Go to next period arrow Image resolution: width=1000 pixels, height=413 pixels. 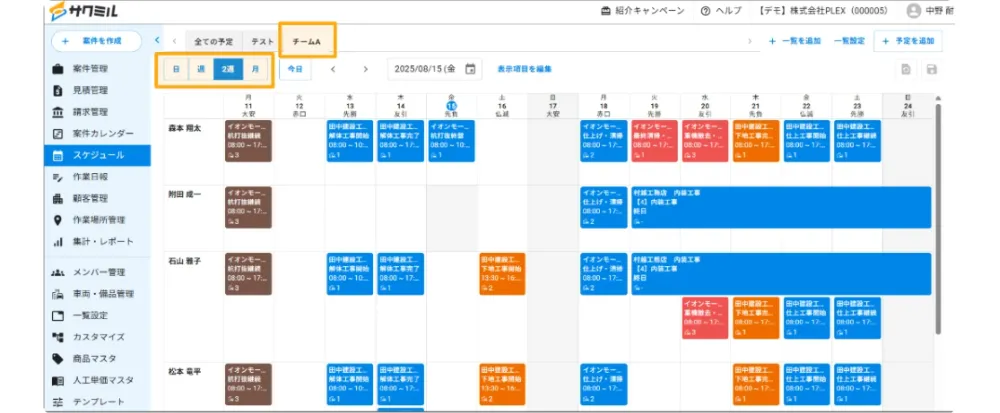pos(365,69)
